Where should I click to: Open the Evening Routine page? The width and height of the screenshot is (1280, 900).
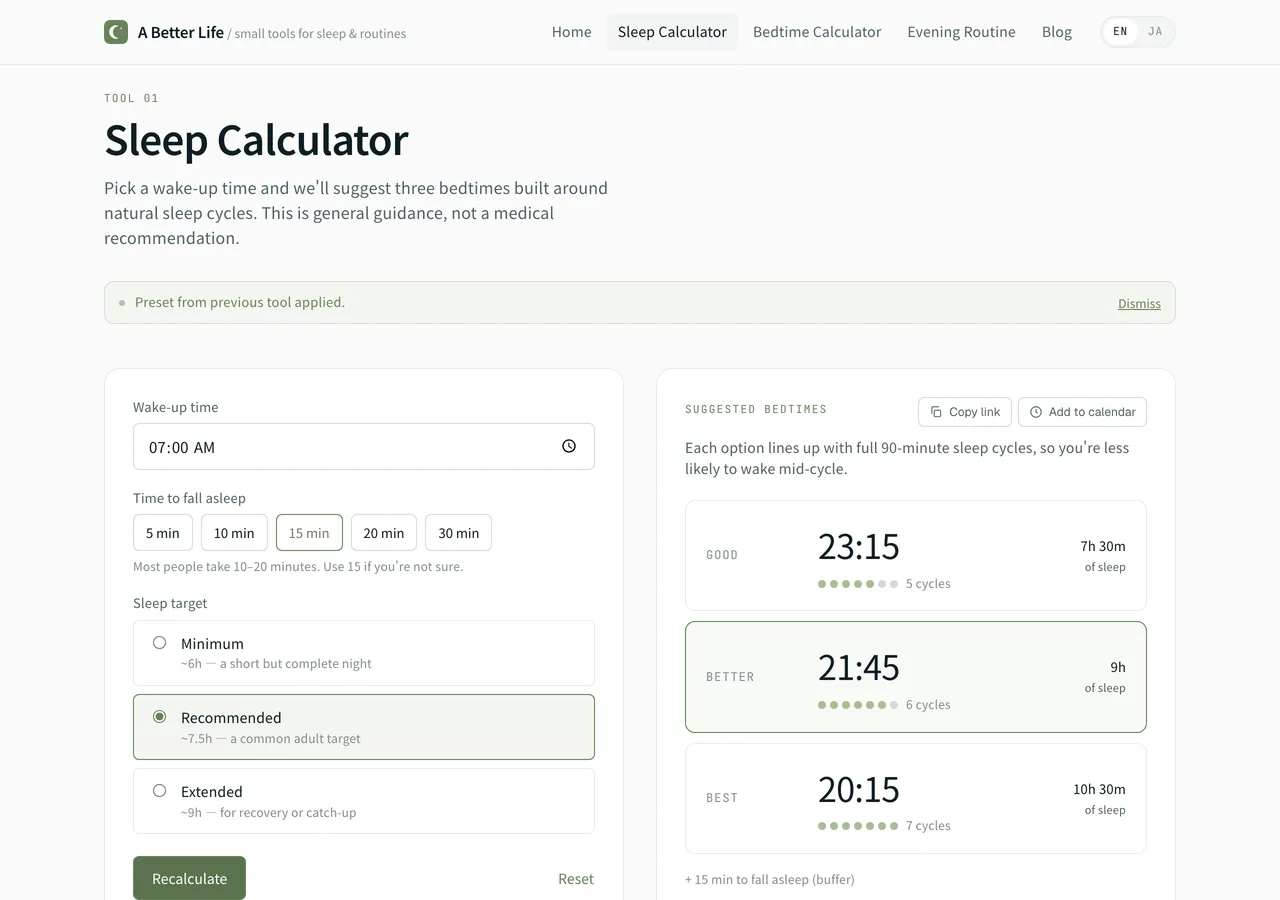click(961, 31)
